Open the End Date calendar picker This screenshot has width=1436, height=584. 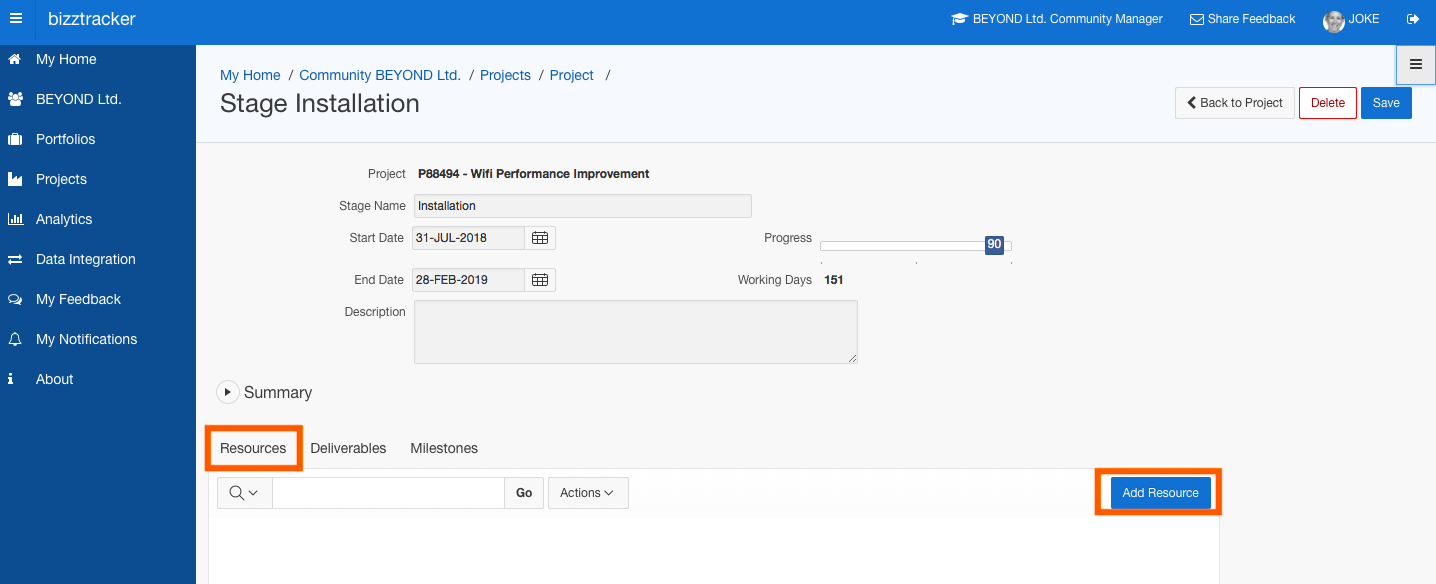click(x=540, y=280)
